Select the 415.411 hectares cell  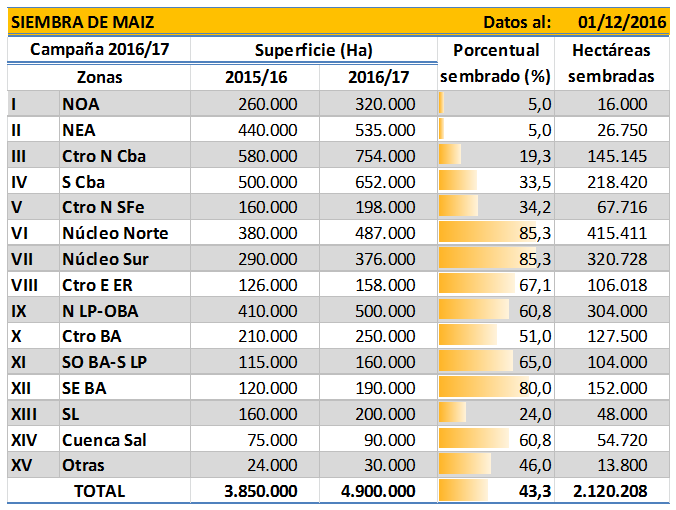point(612,233)
